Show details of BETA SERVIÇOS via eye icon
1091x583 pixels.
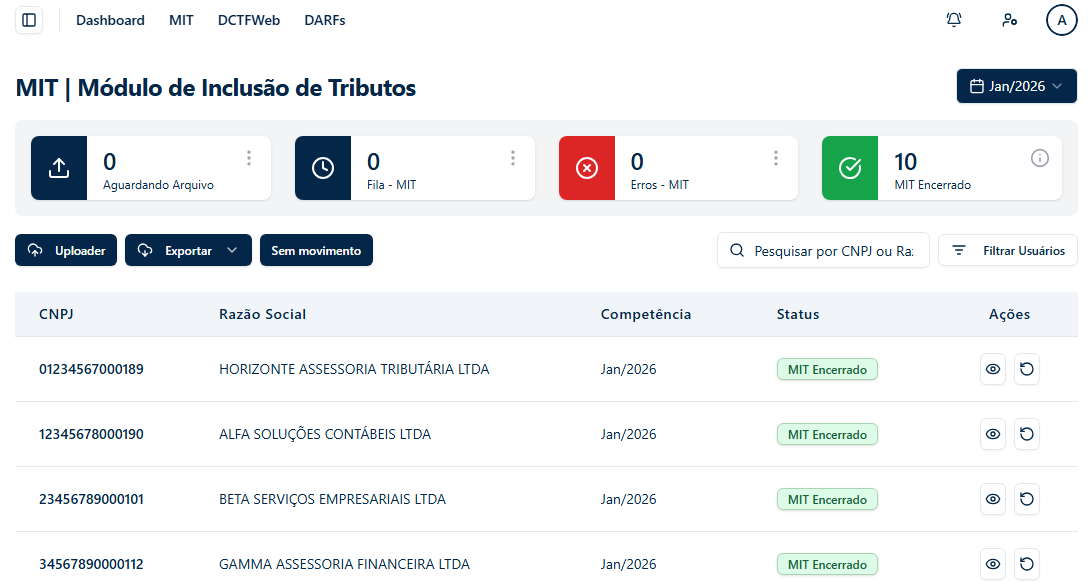tap(992, 499)
